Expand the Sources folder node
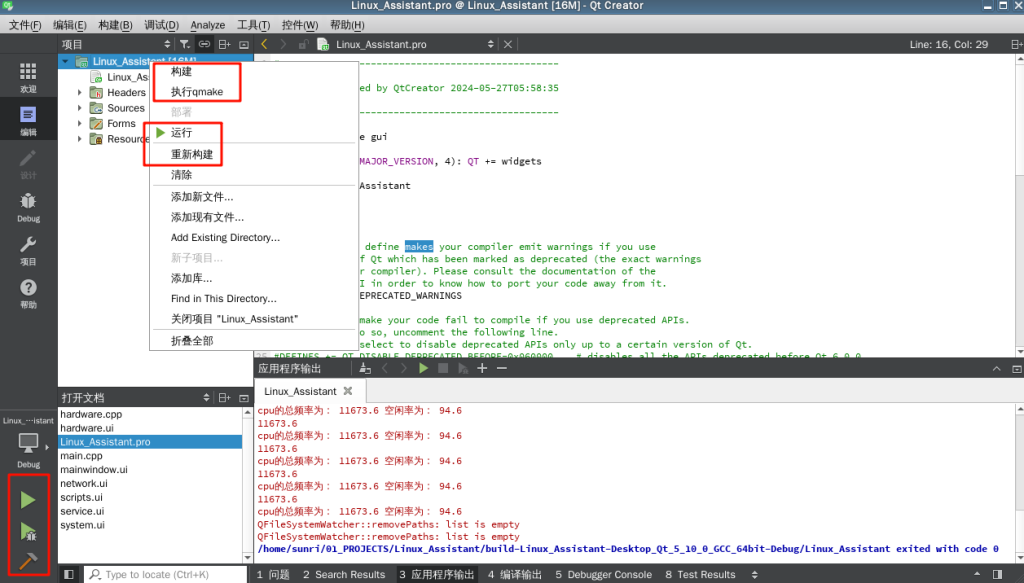Image resolution: width=1024 pixels, height=583 pixels. 80,108
